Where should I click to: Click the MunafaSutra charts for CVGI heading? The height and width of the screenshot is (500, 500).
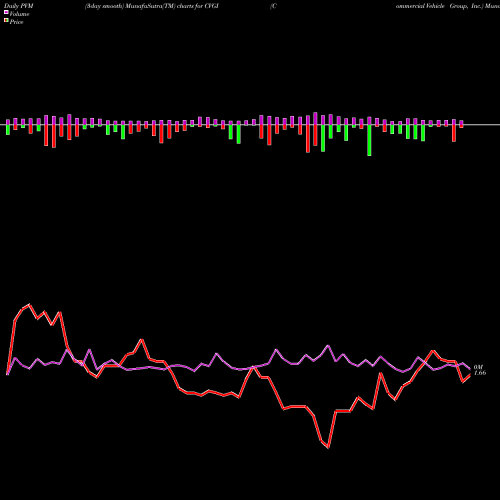pyautogui.click(x=152, y=6)
